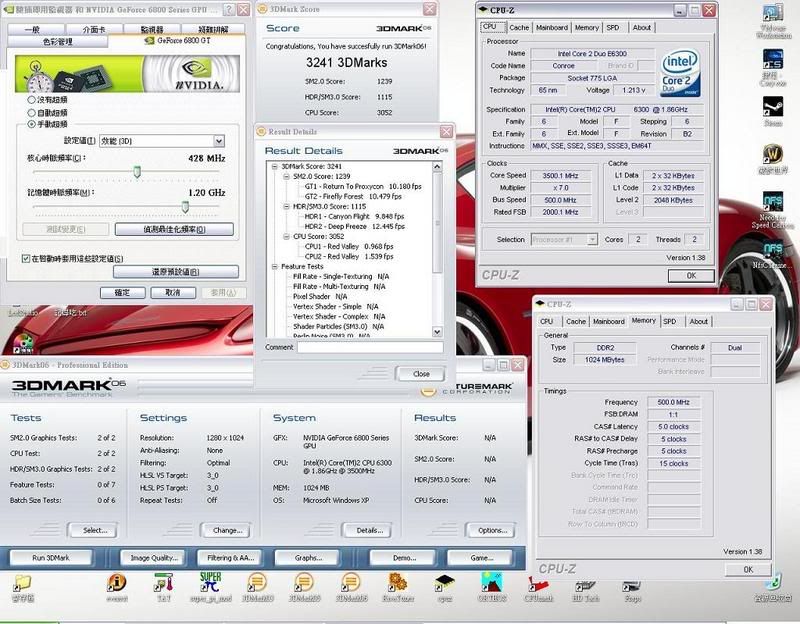The image size is (800, 624).
Task: Collapse the 3DMark Score: 3241 tree node
Action: 274,166
